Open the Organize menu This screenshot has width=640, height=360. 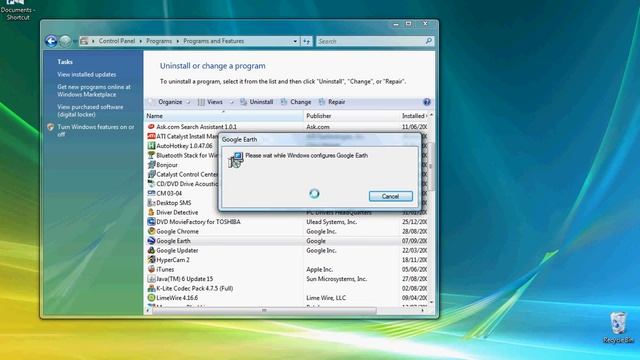pos(170,102)
